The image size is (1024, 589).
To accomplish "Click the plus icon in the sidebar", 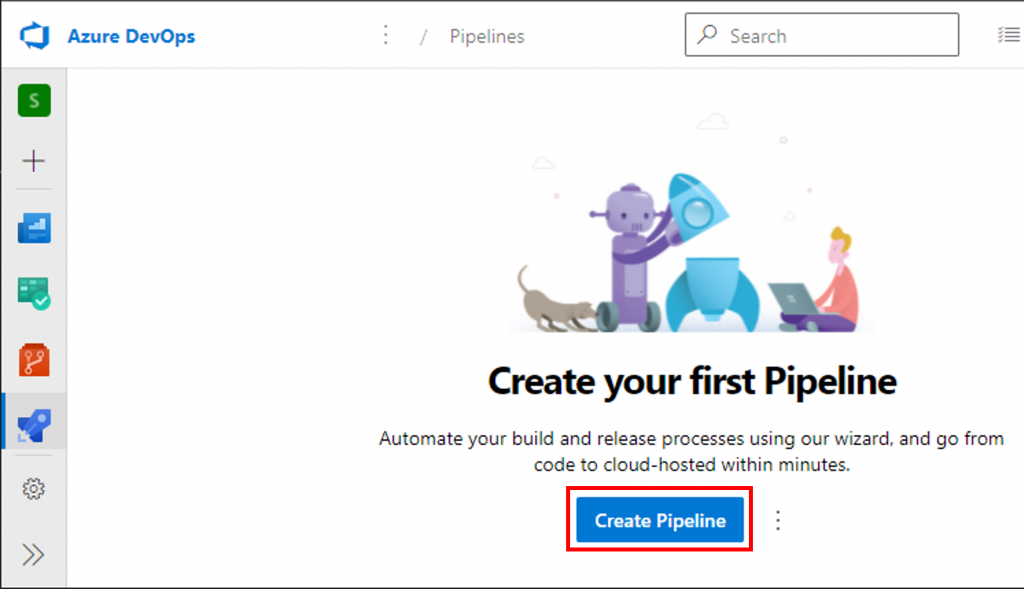I will tap(34, 161).
